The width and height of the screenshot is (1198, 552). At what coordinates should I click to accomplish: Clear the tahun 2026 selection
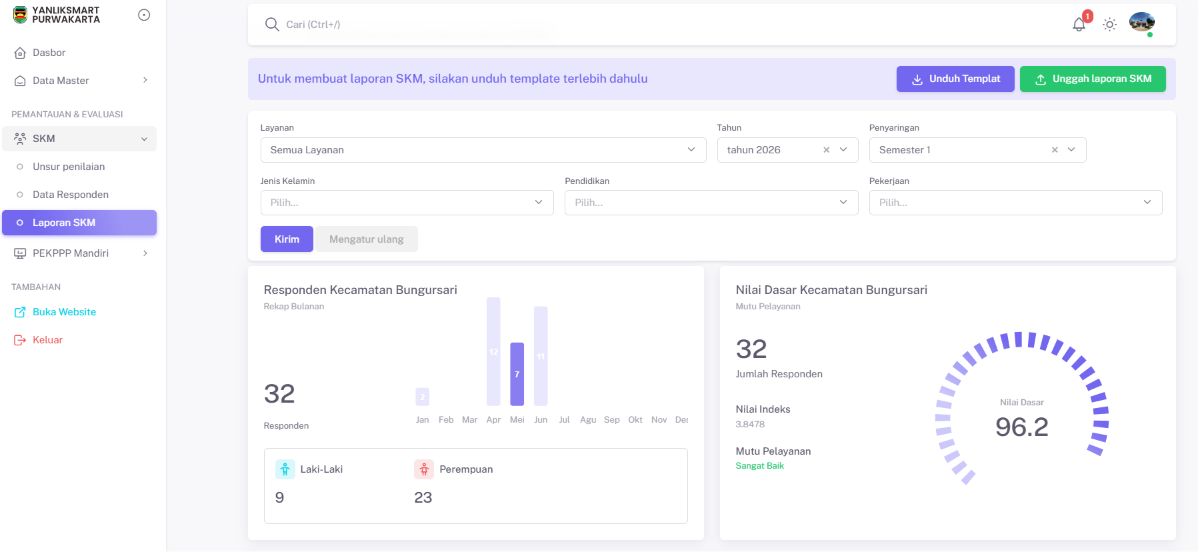point(826,150)
